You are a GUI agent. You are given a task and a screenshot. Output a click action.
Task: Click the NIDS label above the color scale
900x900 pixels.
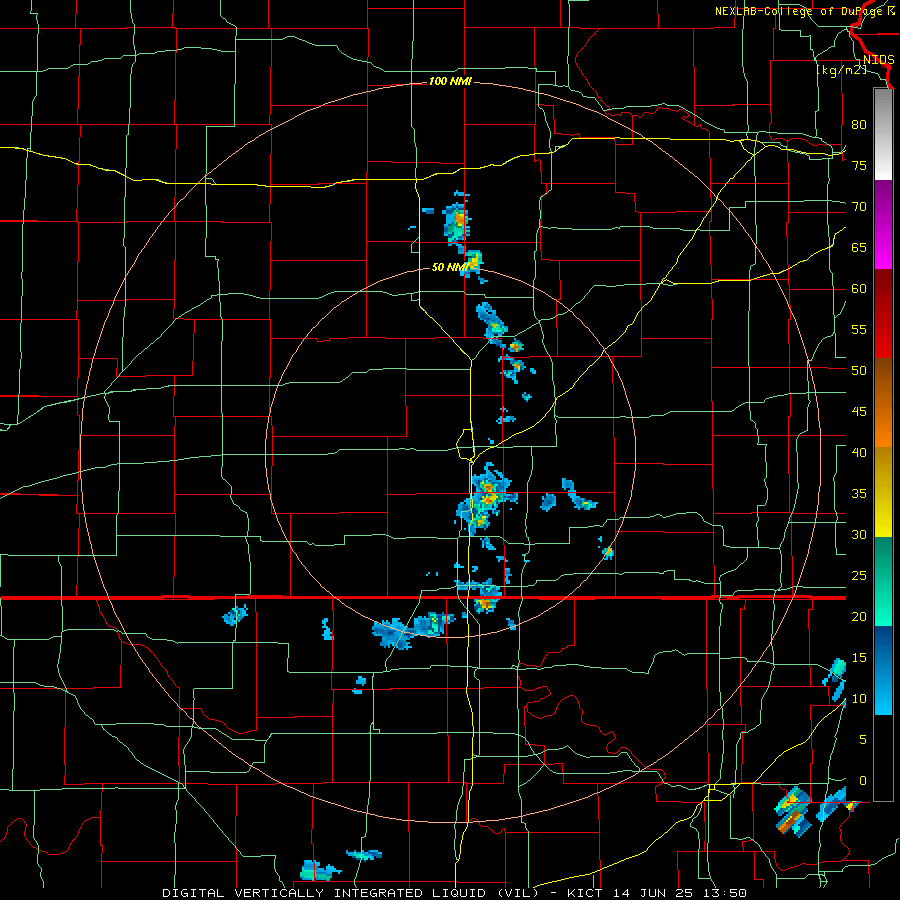tap(878, 60)
